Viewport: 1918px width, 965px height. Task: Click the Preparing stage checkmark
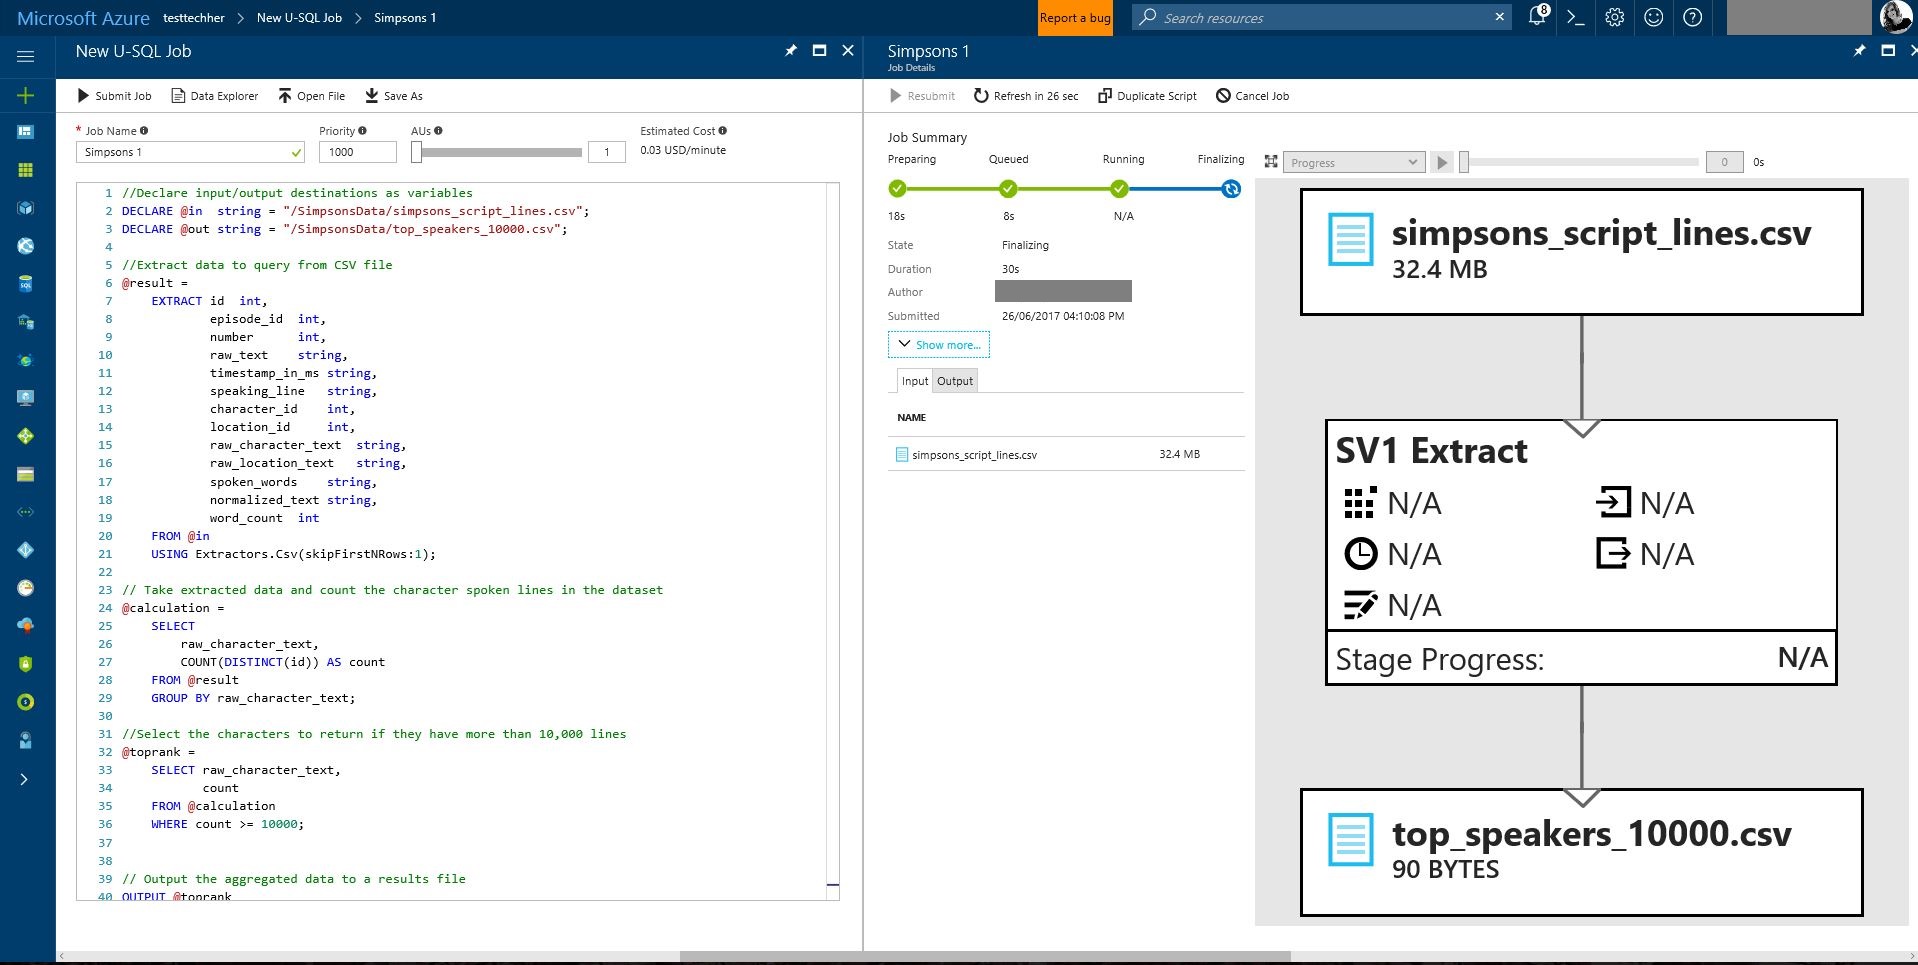[x=897, y=188]
